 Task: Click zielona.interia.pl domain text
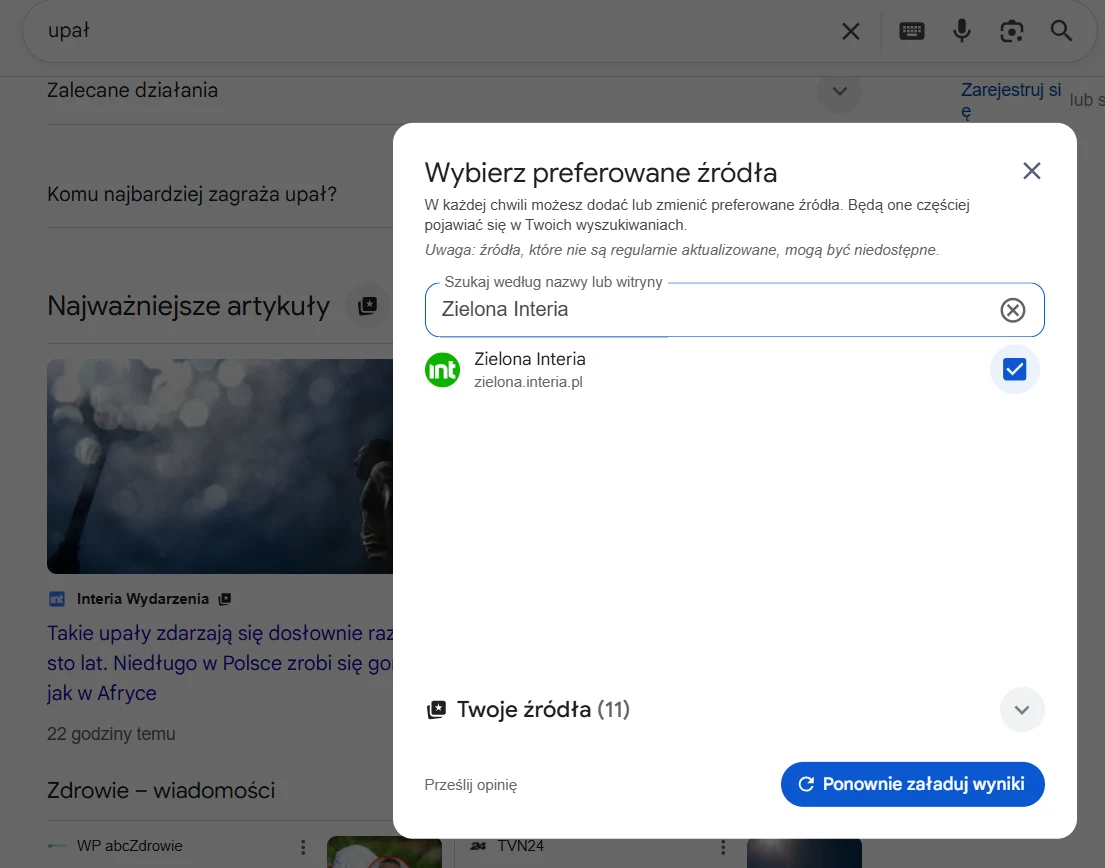point(529,382)
